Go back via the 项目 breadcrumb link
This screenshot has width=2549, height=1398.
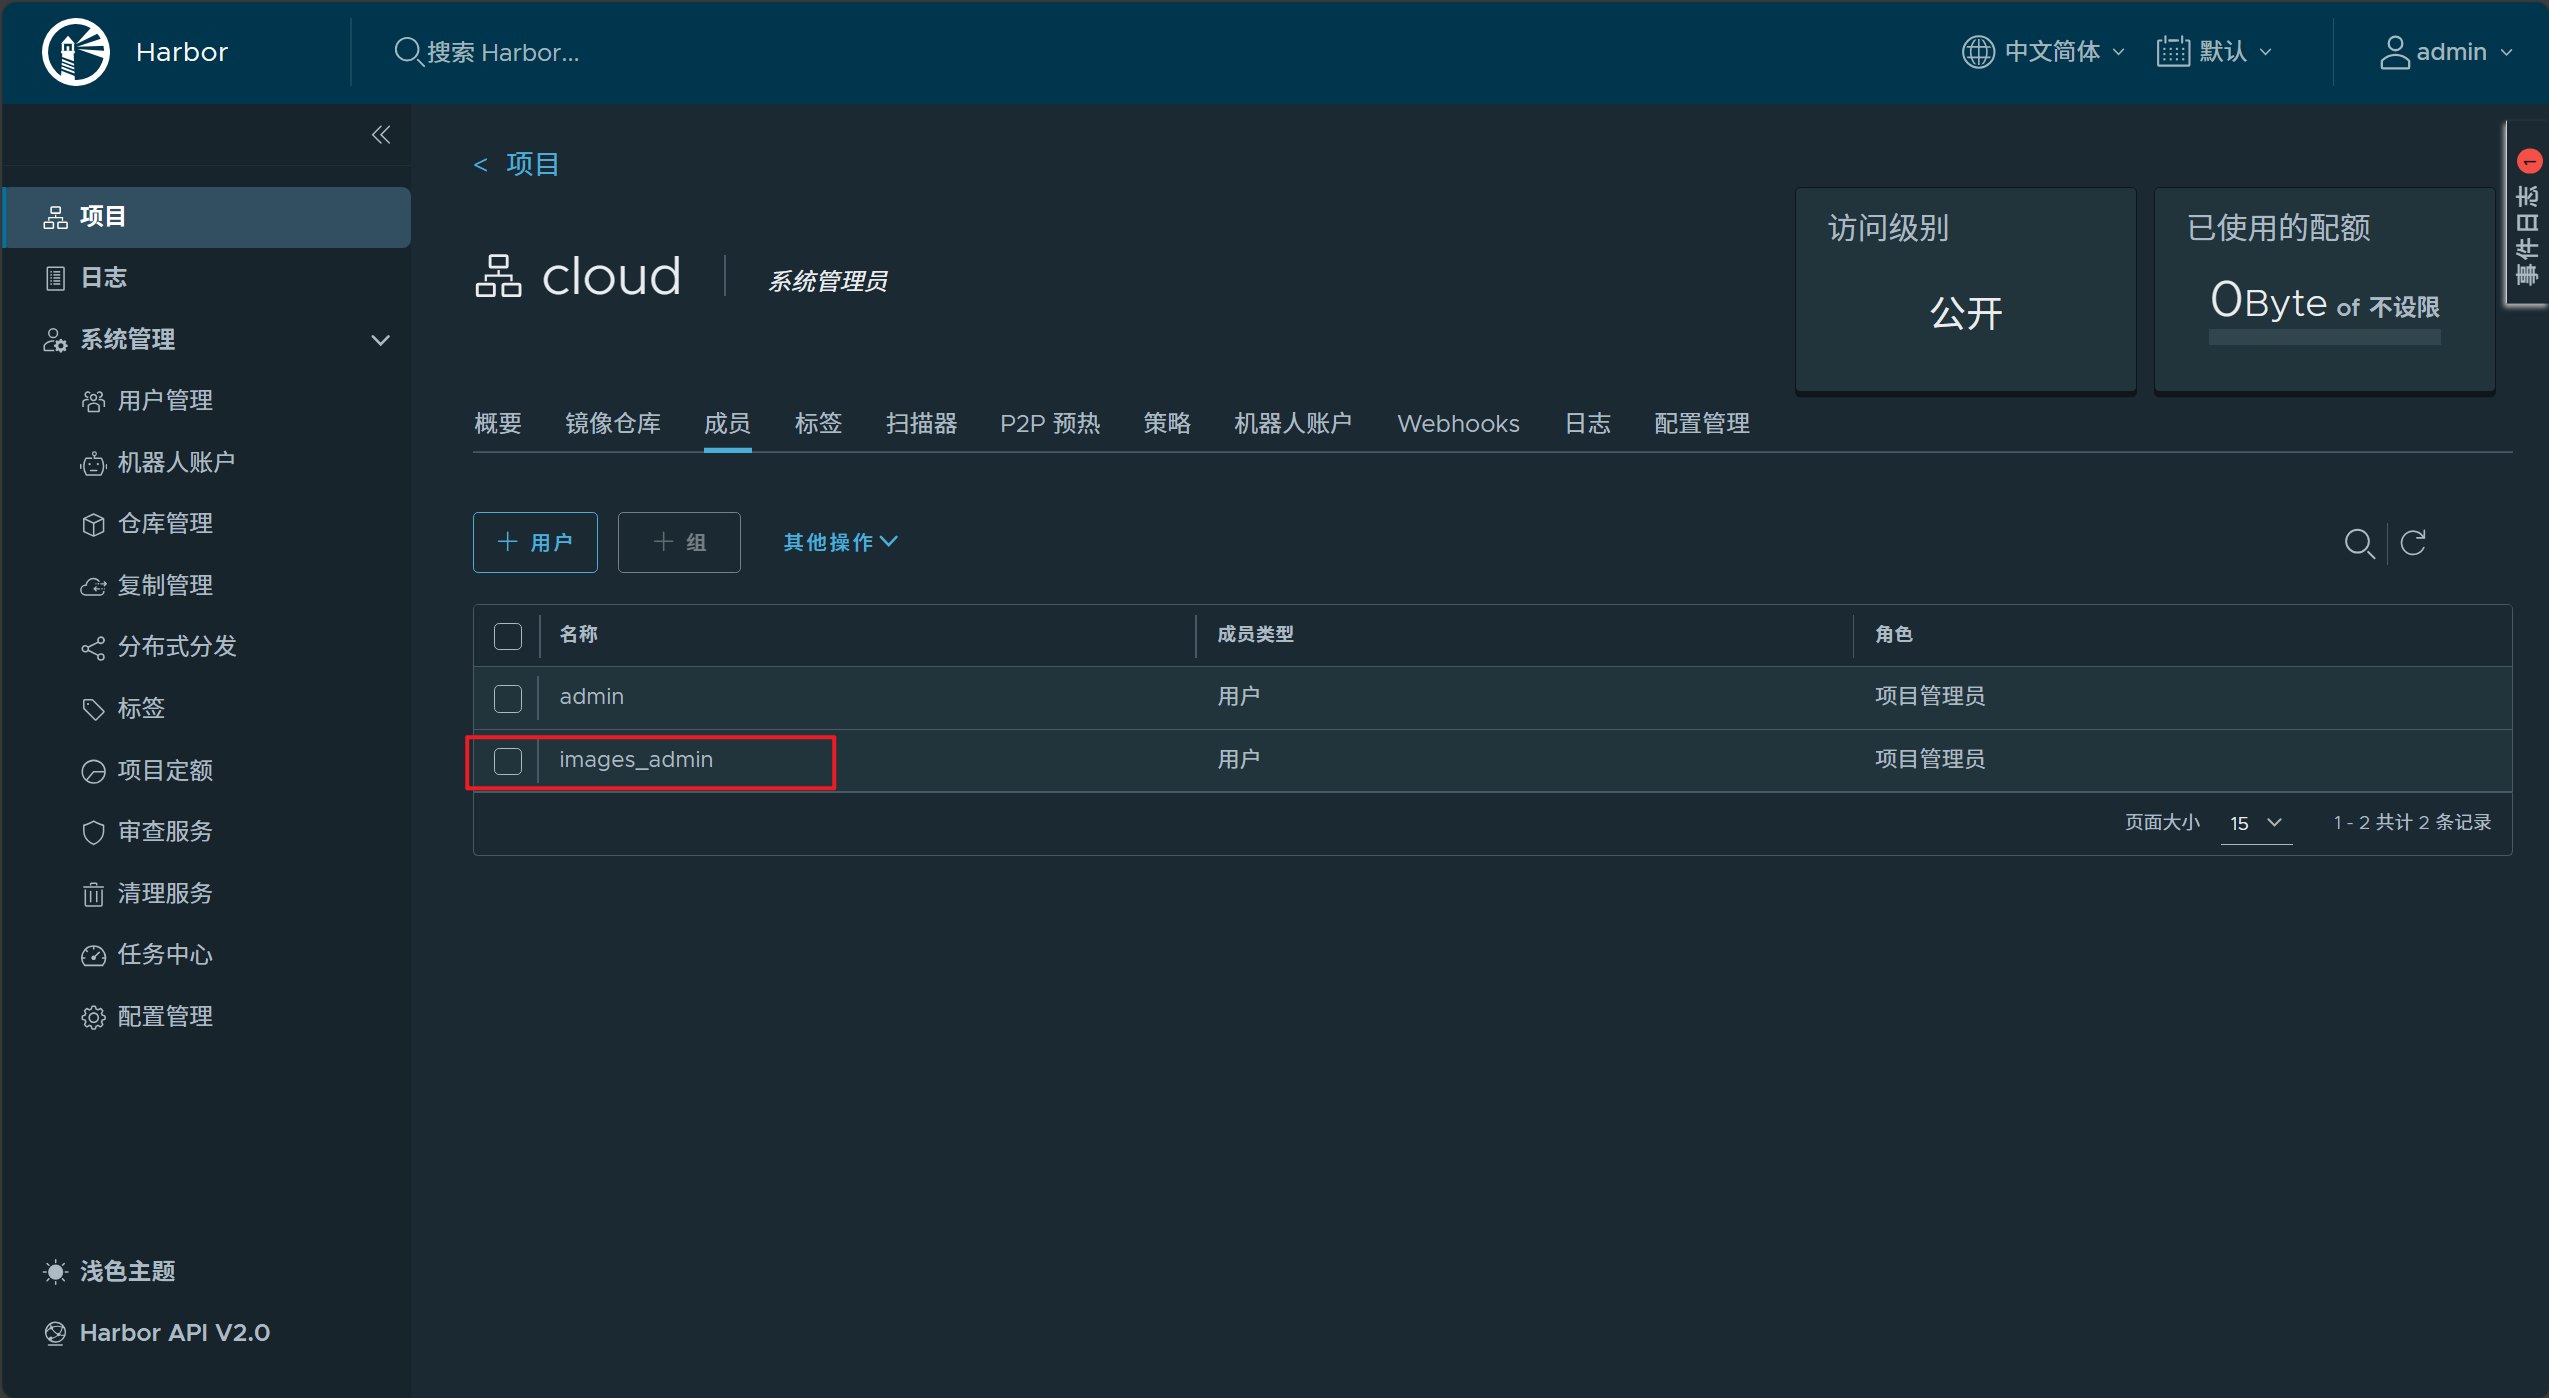(x=531, y=164)
